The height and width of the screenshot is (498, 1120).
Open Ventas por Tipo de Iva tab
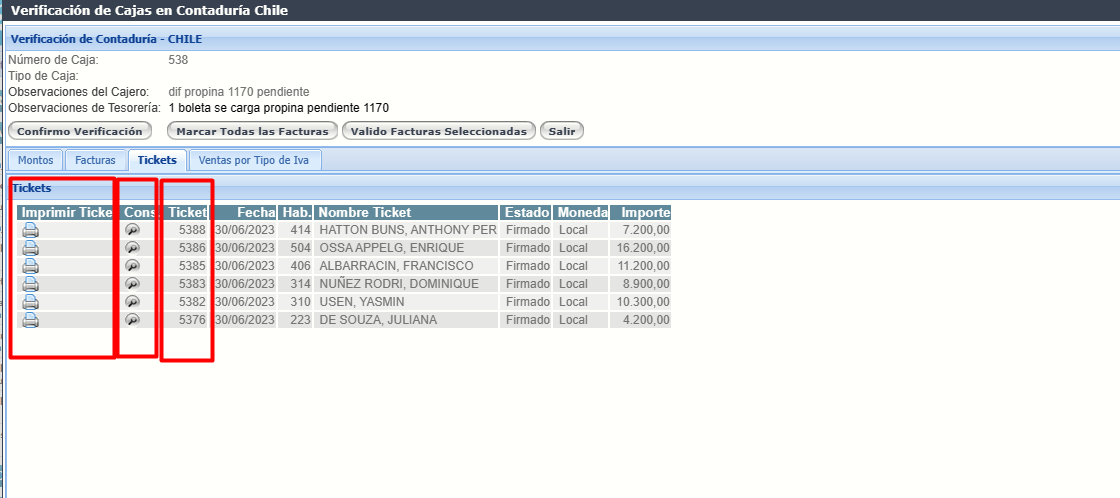(x=254, y=160)
